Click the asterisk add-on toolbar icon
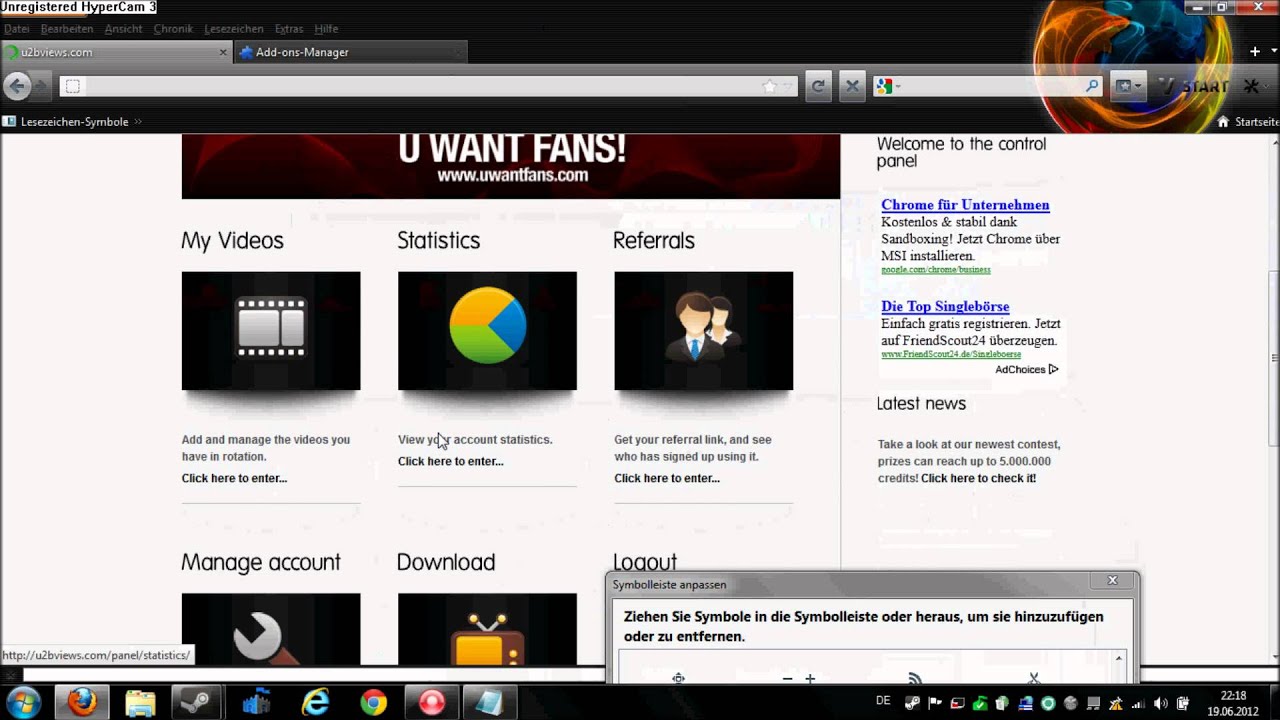Image resolution: width=1280 pixels, height=720 pixels. point(1251,87)
